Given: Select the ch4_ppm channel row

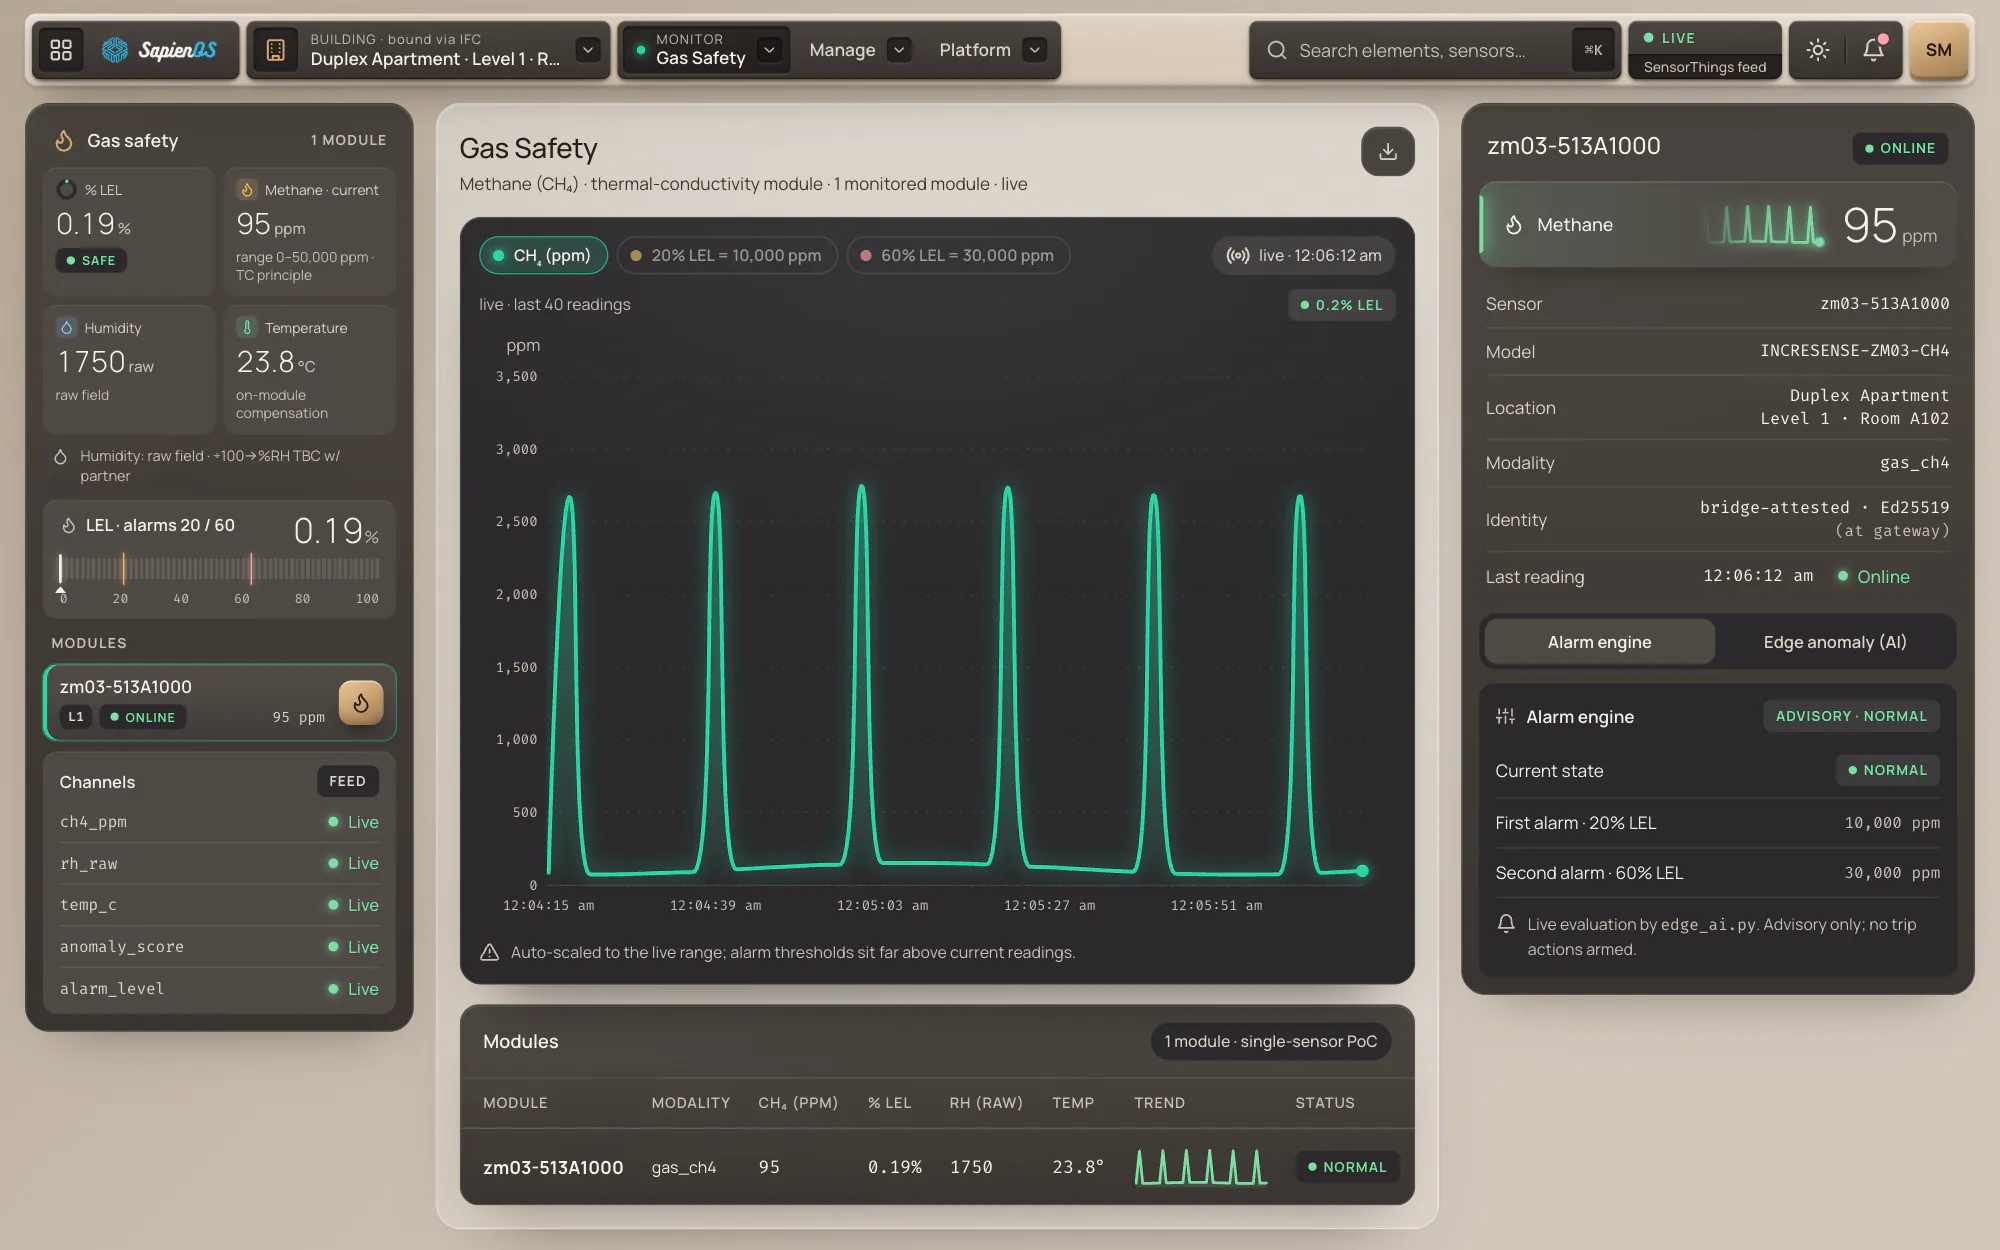Looking at the screenshot, I should point(219,822).
